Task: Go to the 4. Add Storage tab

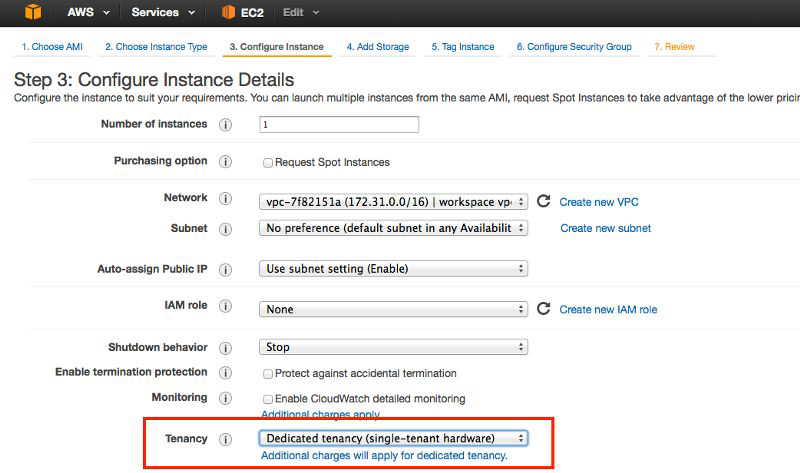Action: (x=377, y=47)
